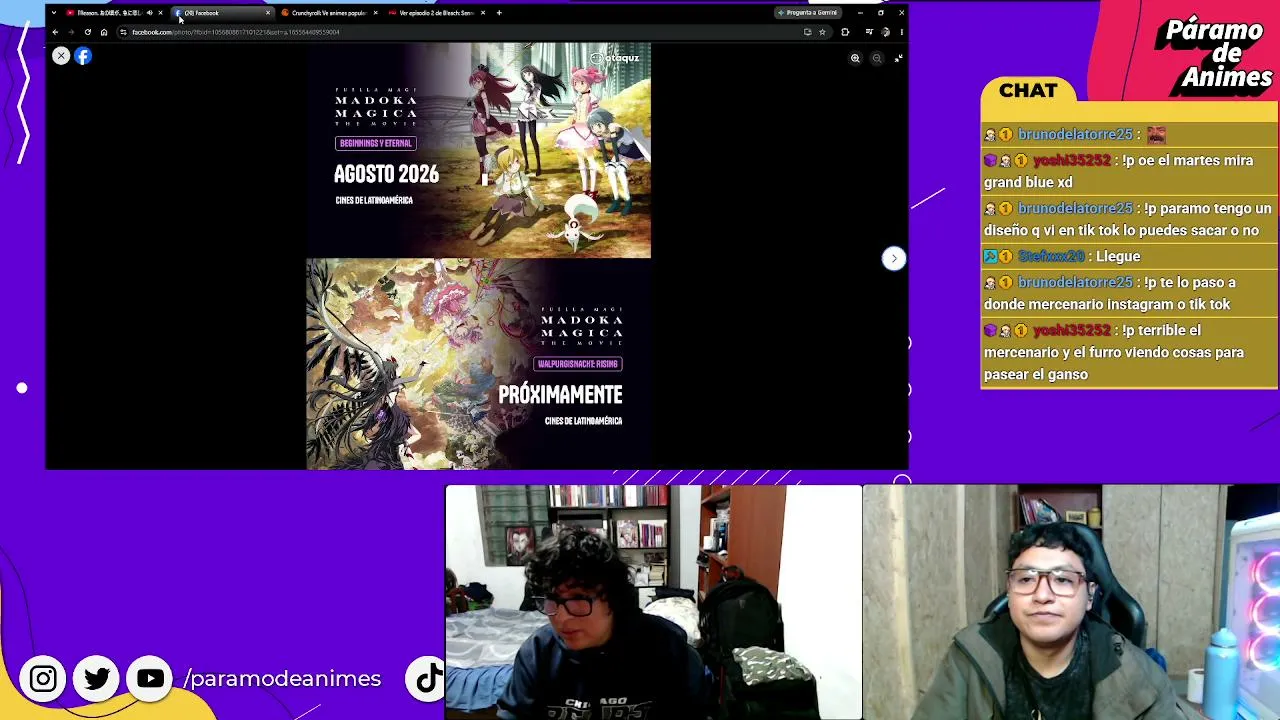Screen dimensions: 1280x720
Task: View site information for facebook.com
Action: 123,32
